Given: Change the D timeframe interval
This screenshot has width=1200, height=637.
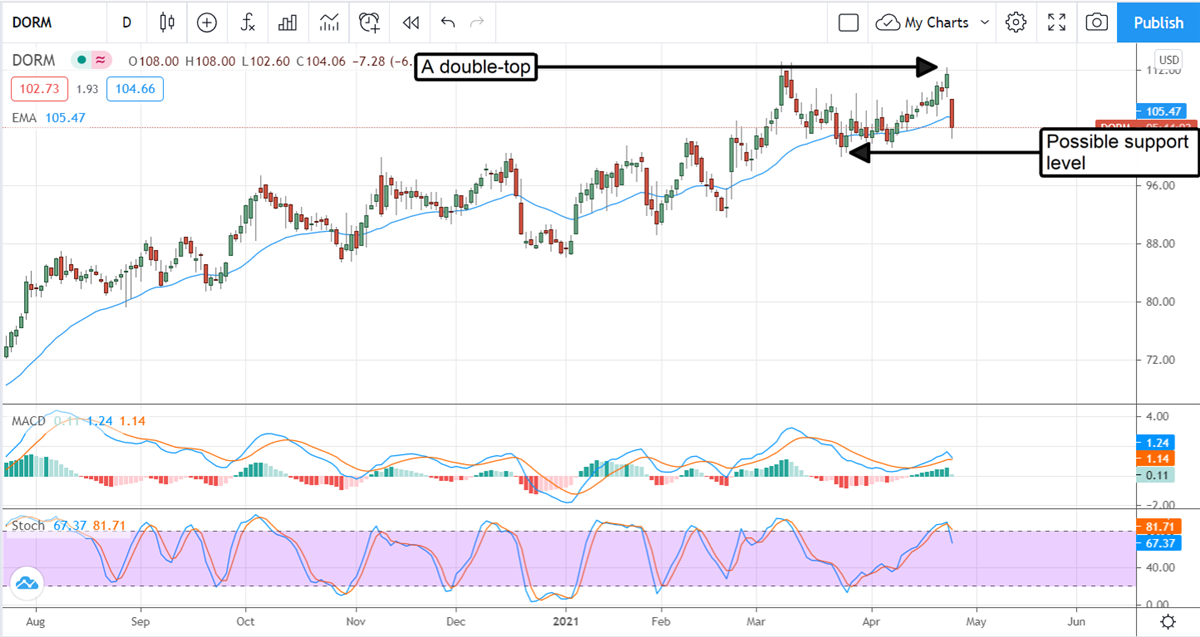Looking at the screenshot, I should (x=126, y=22).
